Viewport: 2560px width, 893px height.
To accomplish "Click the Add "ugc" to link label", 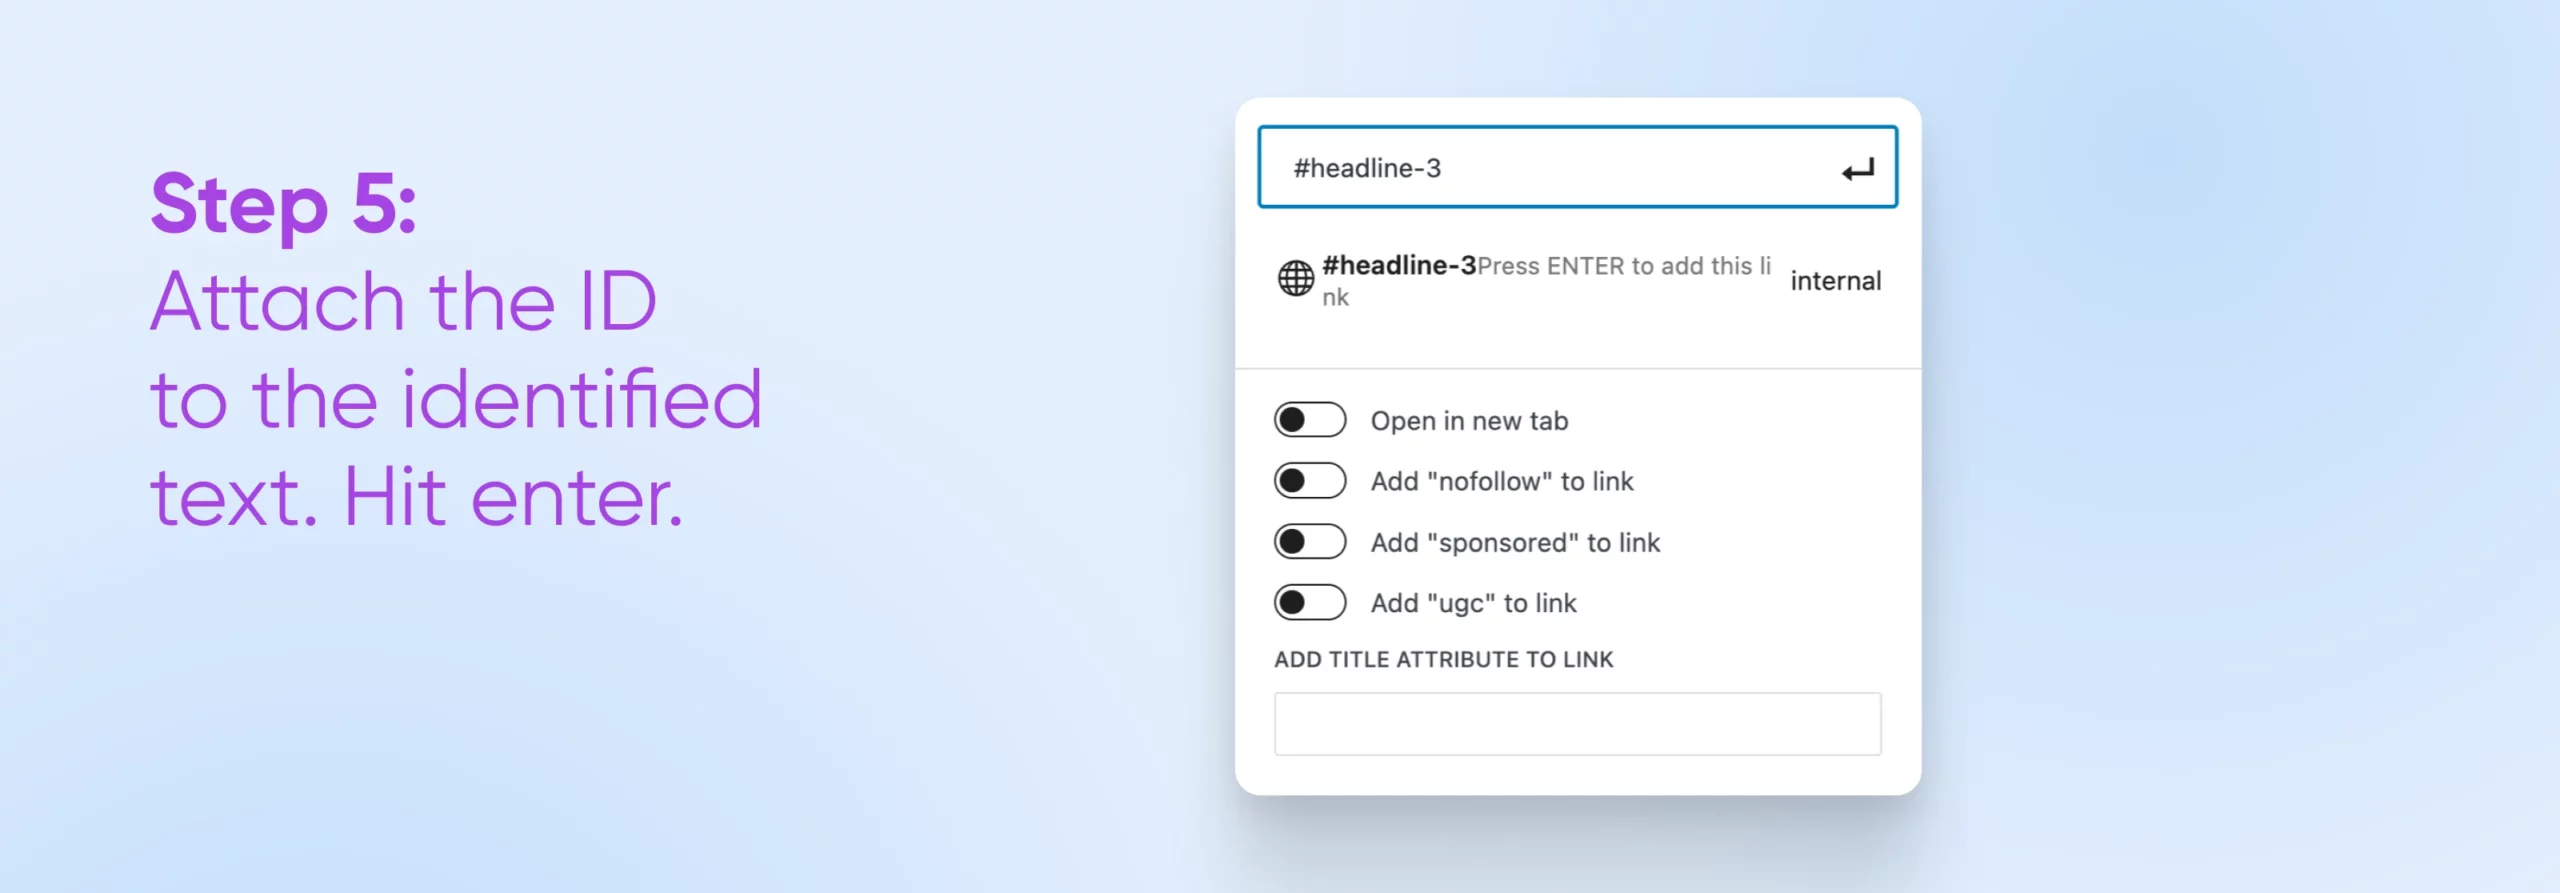I will pos(1473,604).
